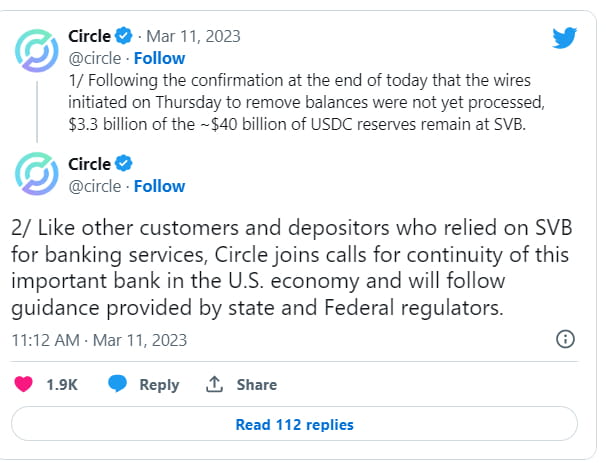Click the verified badge in second tweet

(x=124, y=164)
